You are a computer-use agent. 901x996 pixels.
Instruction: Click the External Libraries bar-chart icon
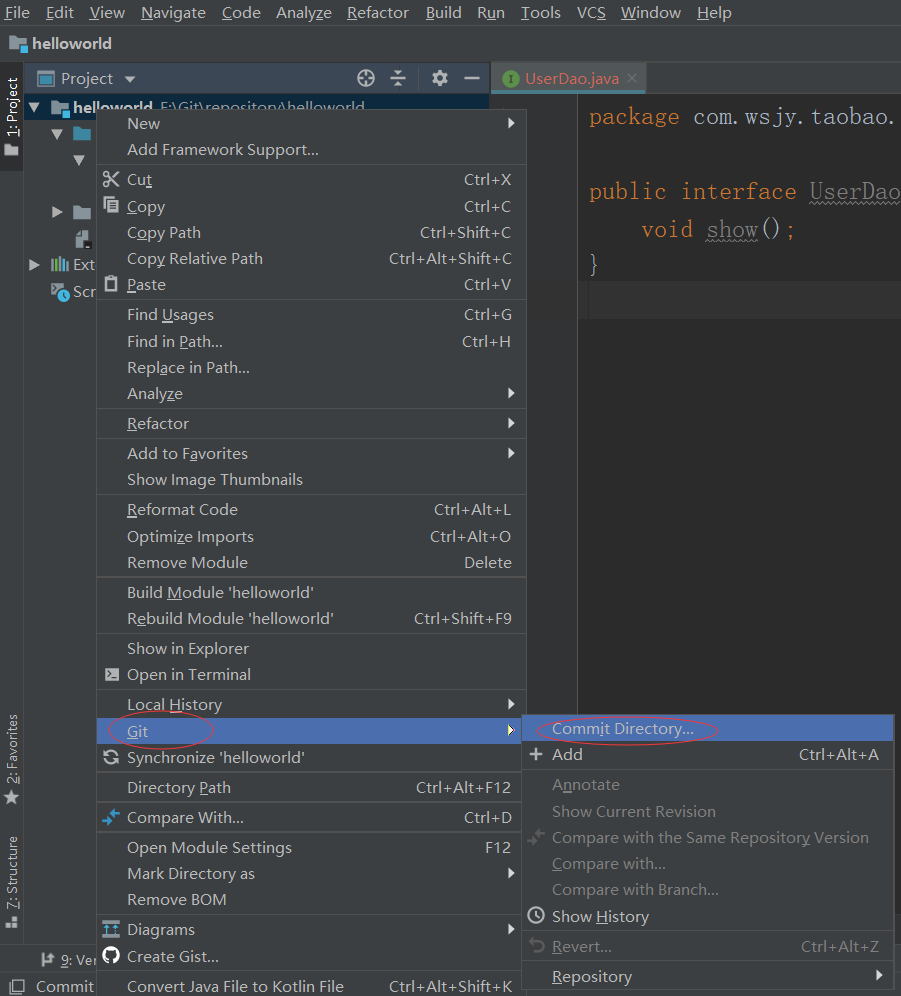[x=60, y=264]
